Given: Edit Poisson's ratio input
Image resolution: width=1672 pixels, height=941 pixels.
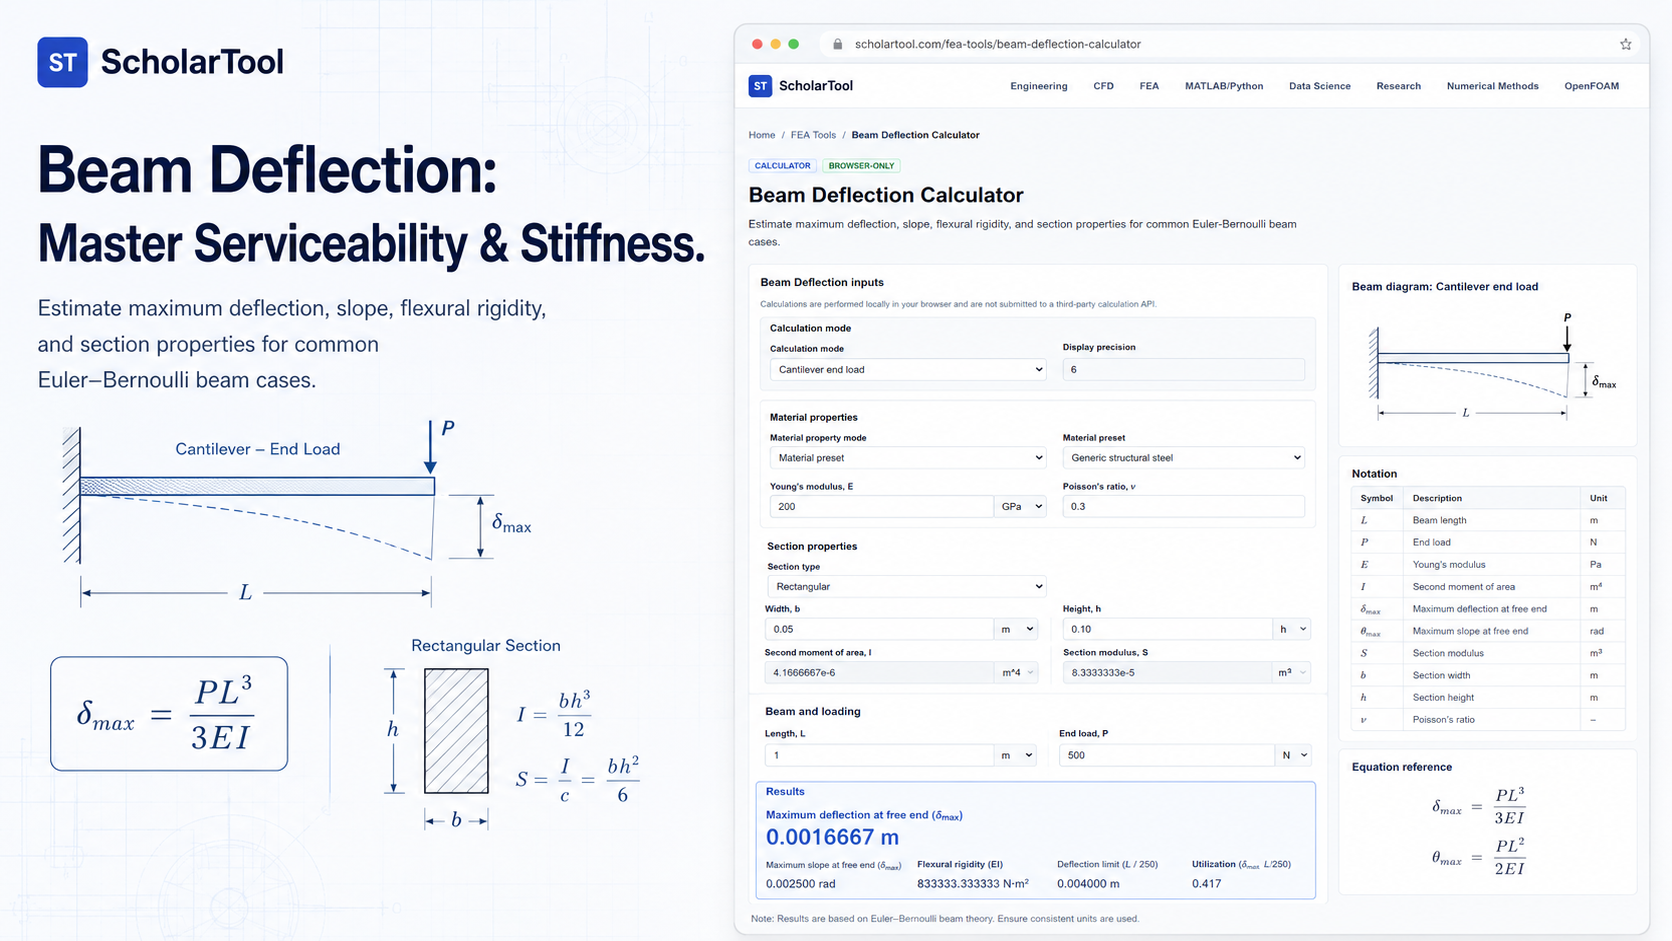Looking at the screenshot, I should (x=1183, y=507).
